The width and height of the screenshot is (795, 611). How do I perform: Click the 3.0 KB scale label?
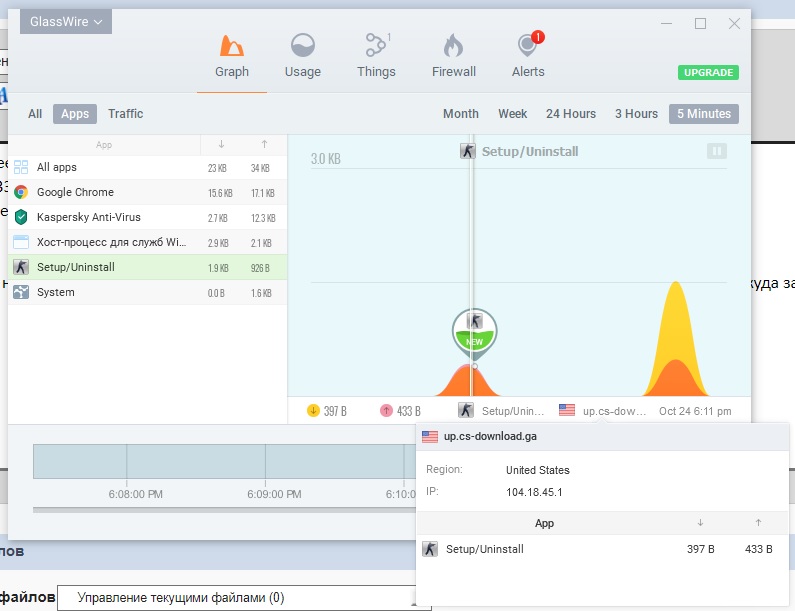tap(326, 159)
